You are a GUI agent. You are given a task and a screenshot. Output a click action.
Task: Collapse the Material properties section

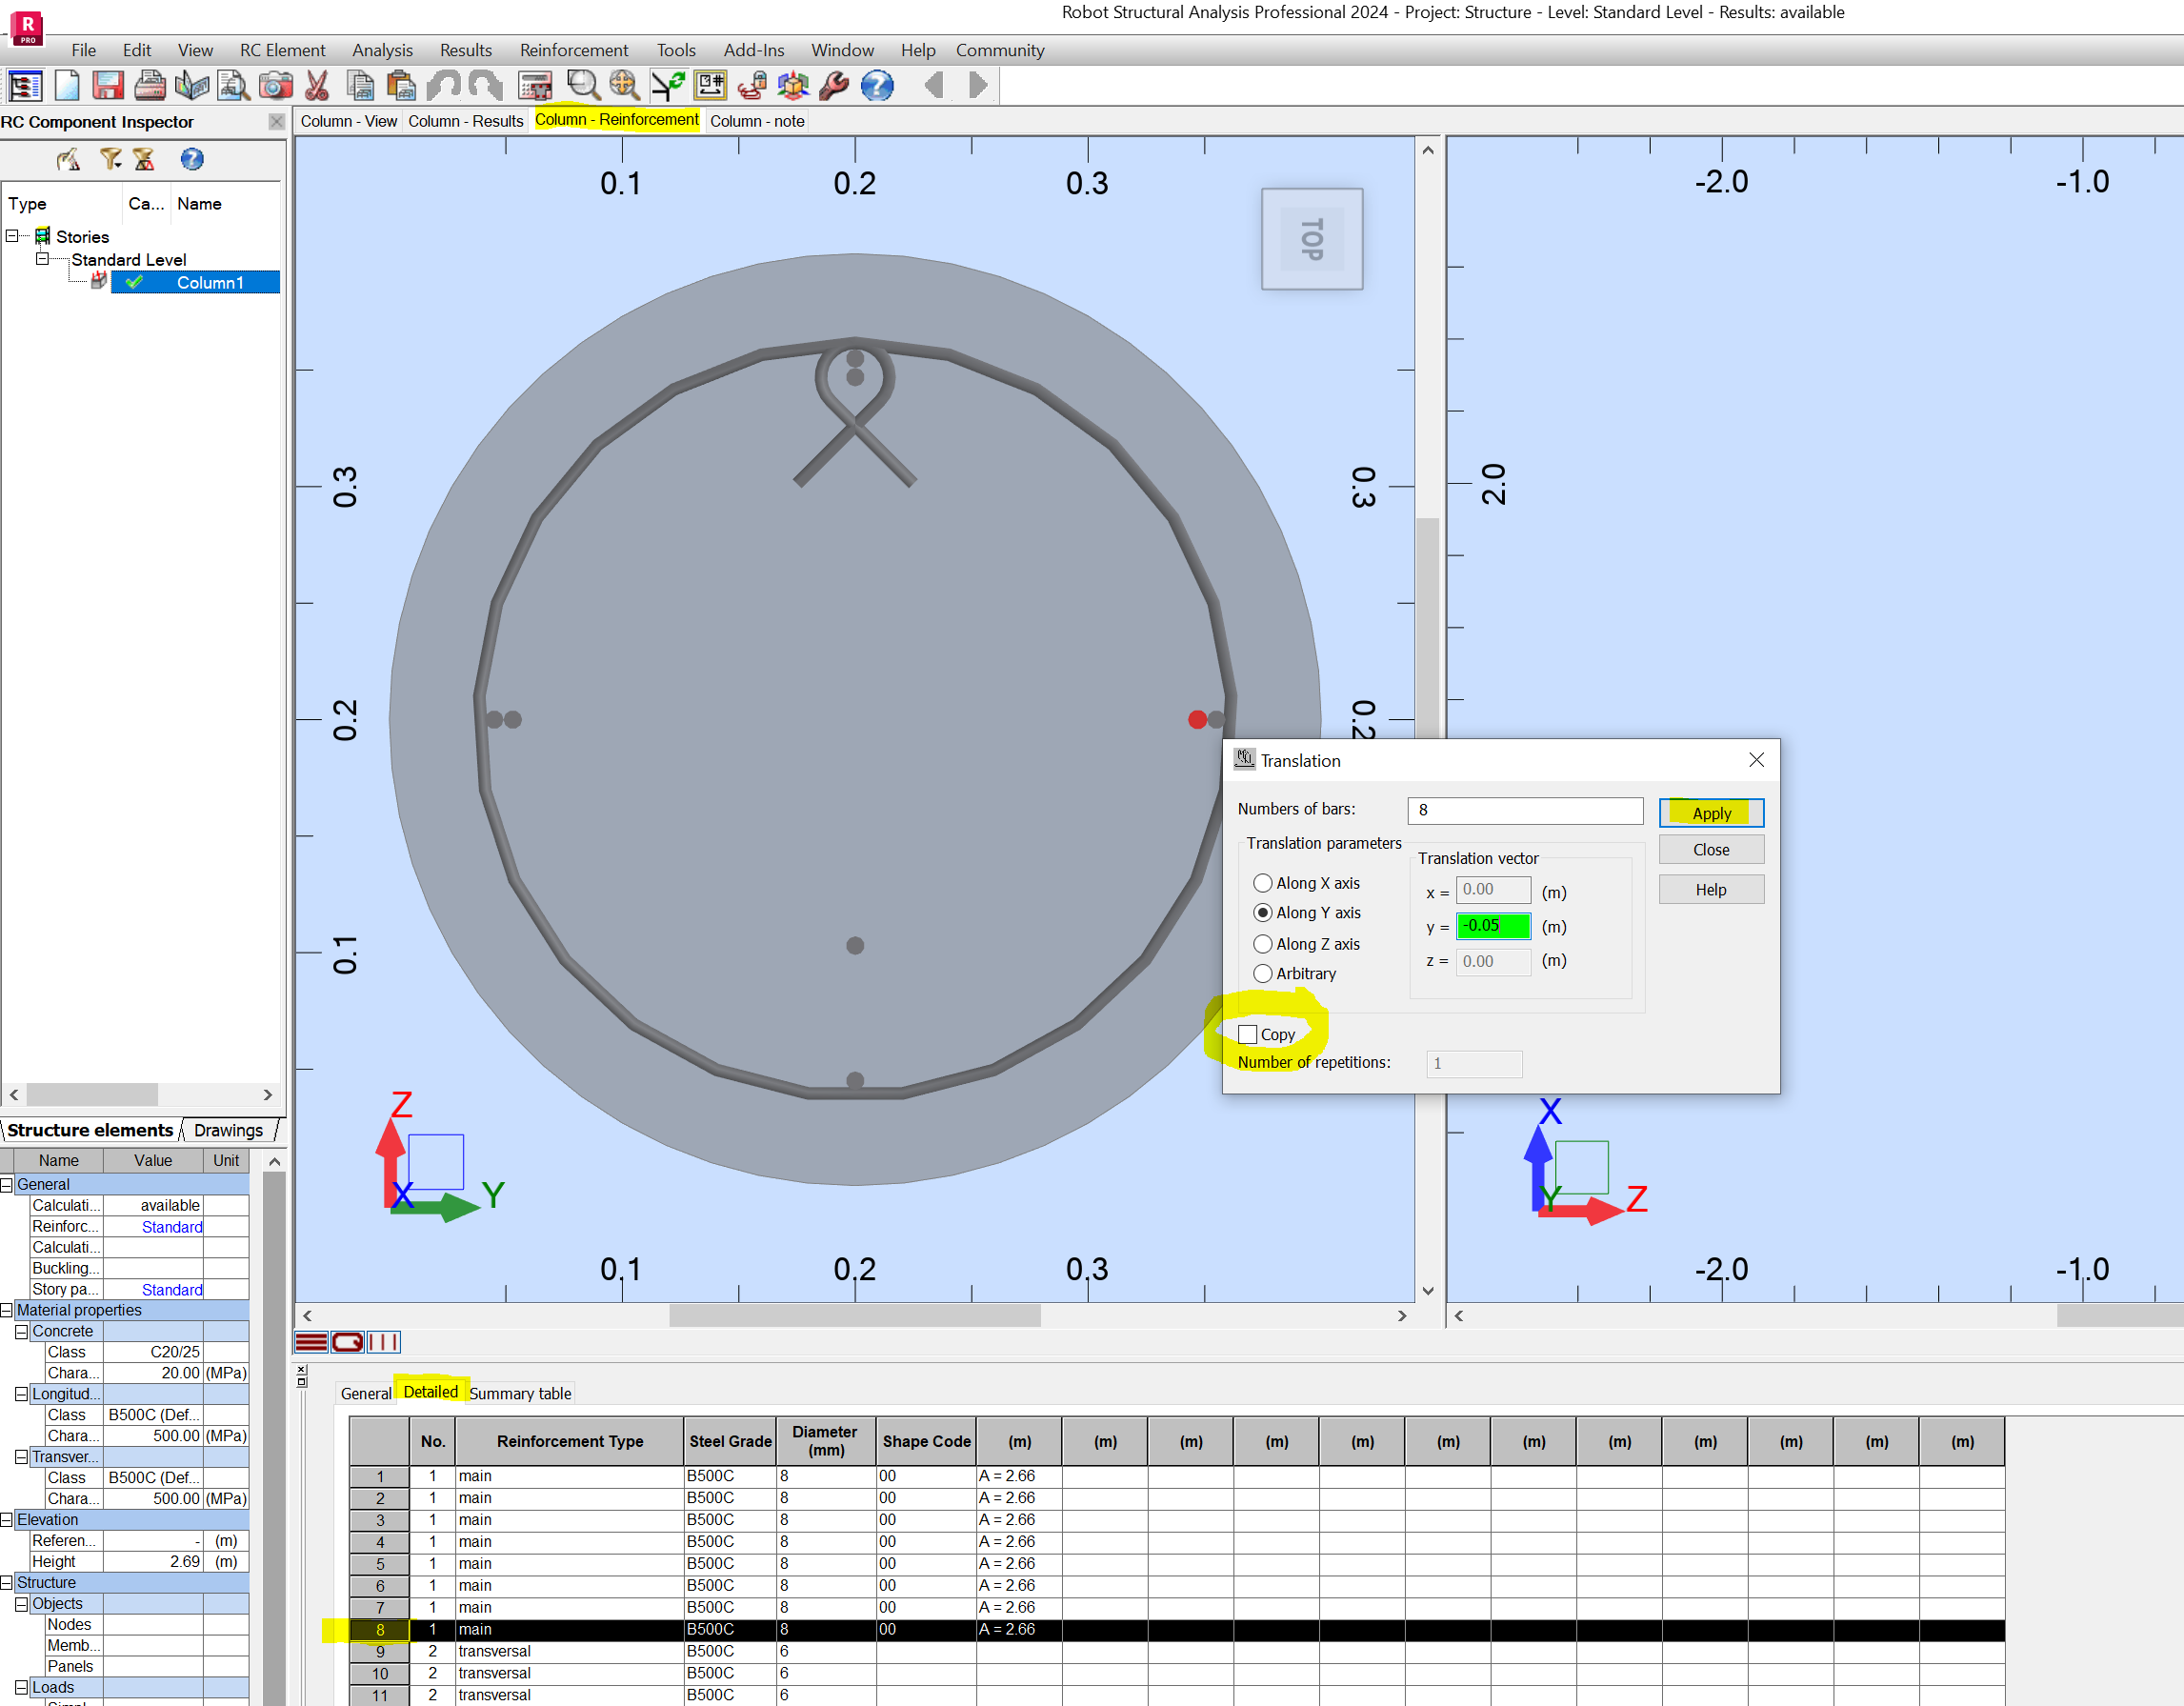click(8, 1310)
